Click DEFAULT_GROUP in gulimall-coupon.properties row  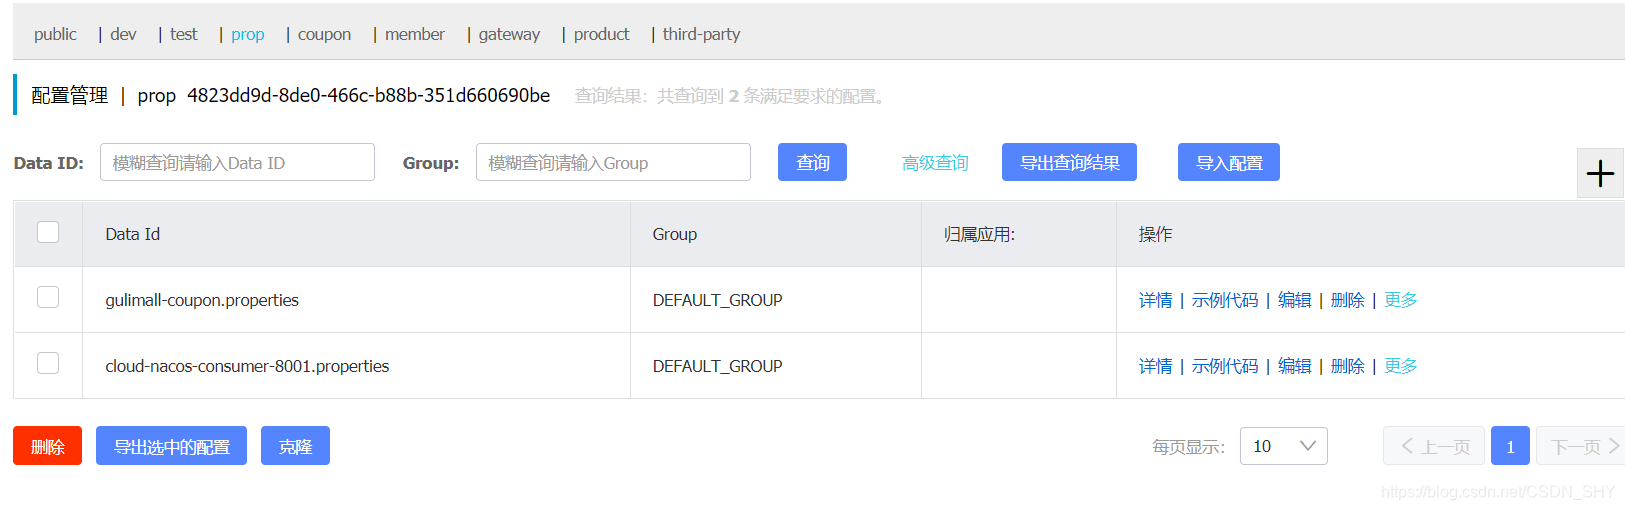click(717, 300)
